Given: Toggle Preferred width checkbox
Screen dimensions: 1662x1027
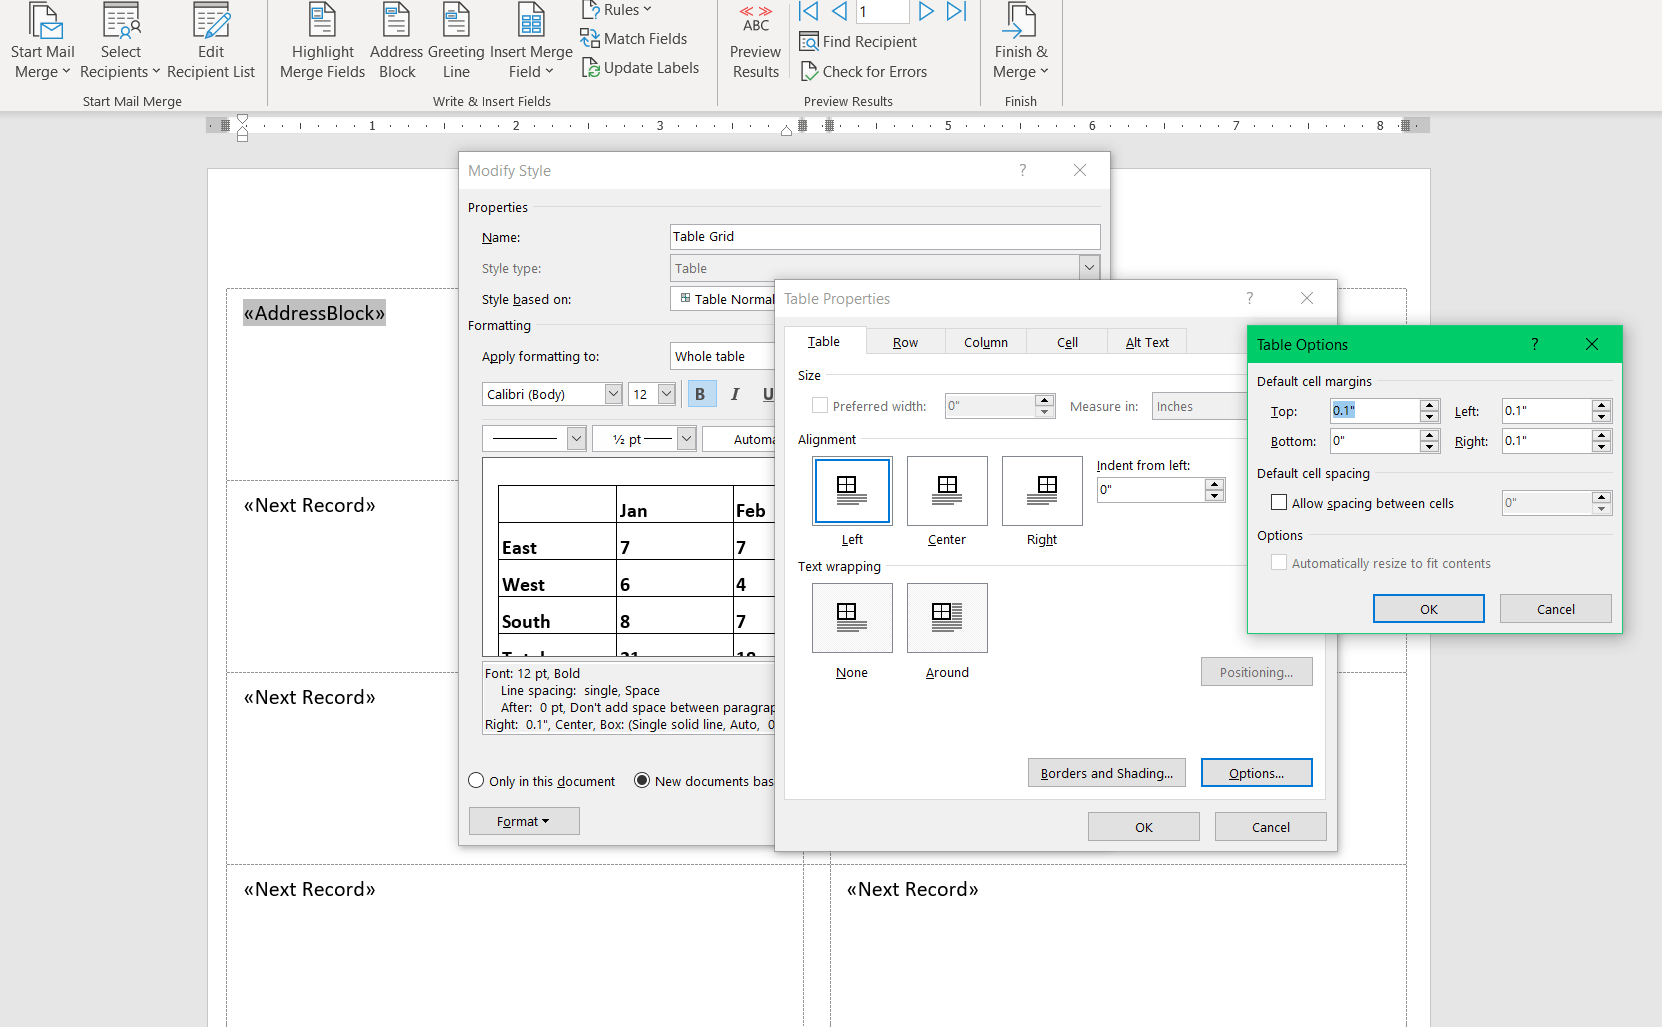Looking at the screenshot, I should [820, 406].
